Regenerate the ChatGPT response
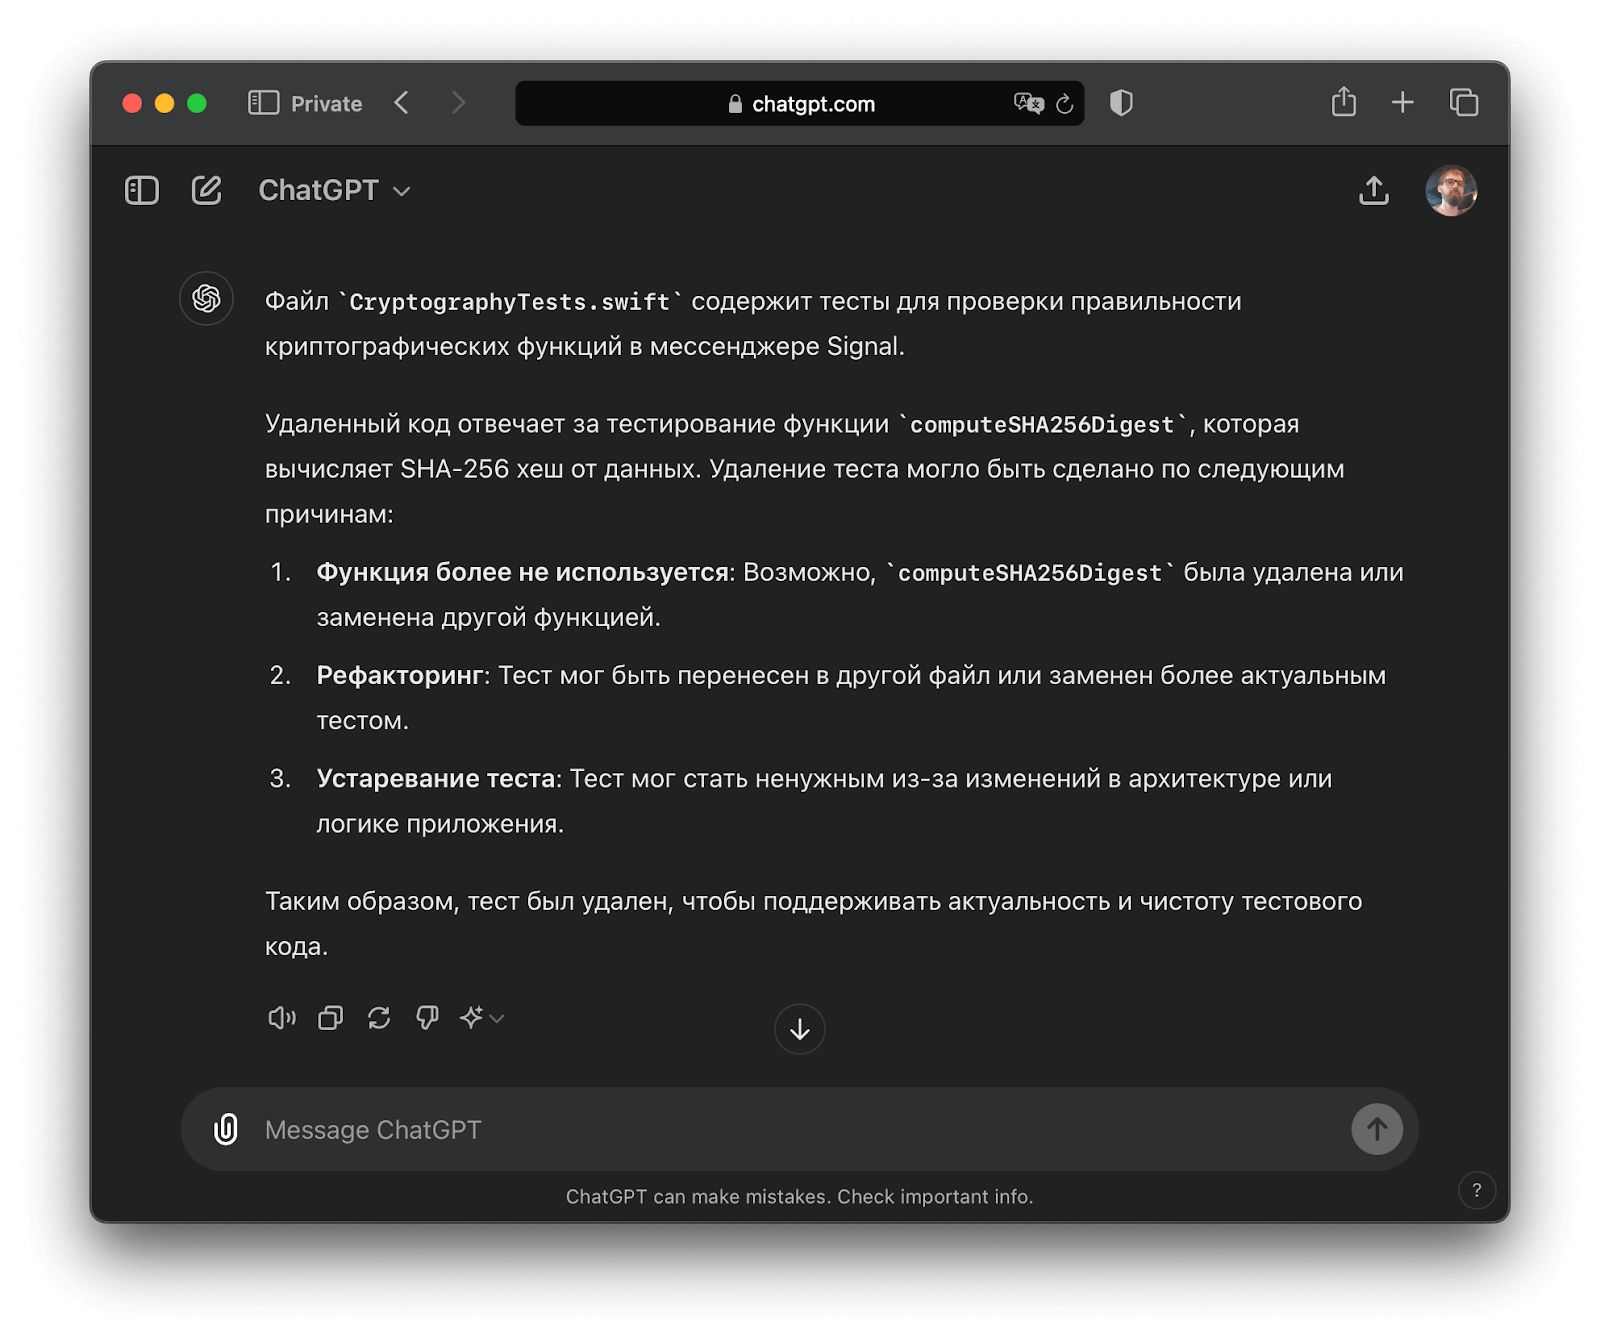The image size is (1600, 1342). pos(378,1017)
